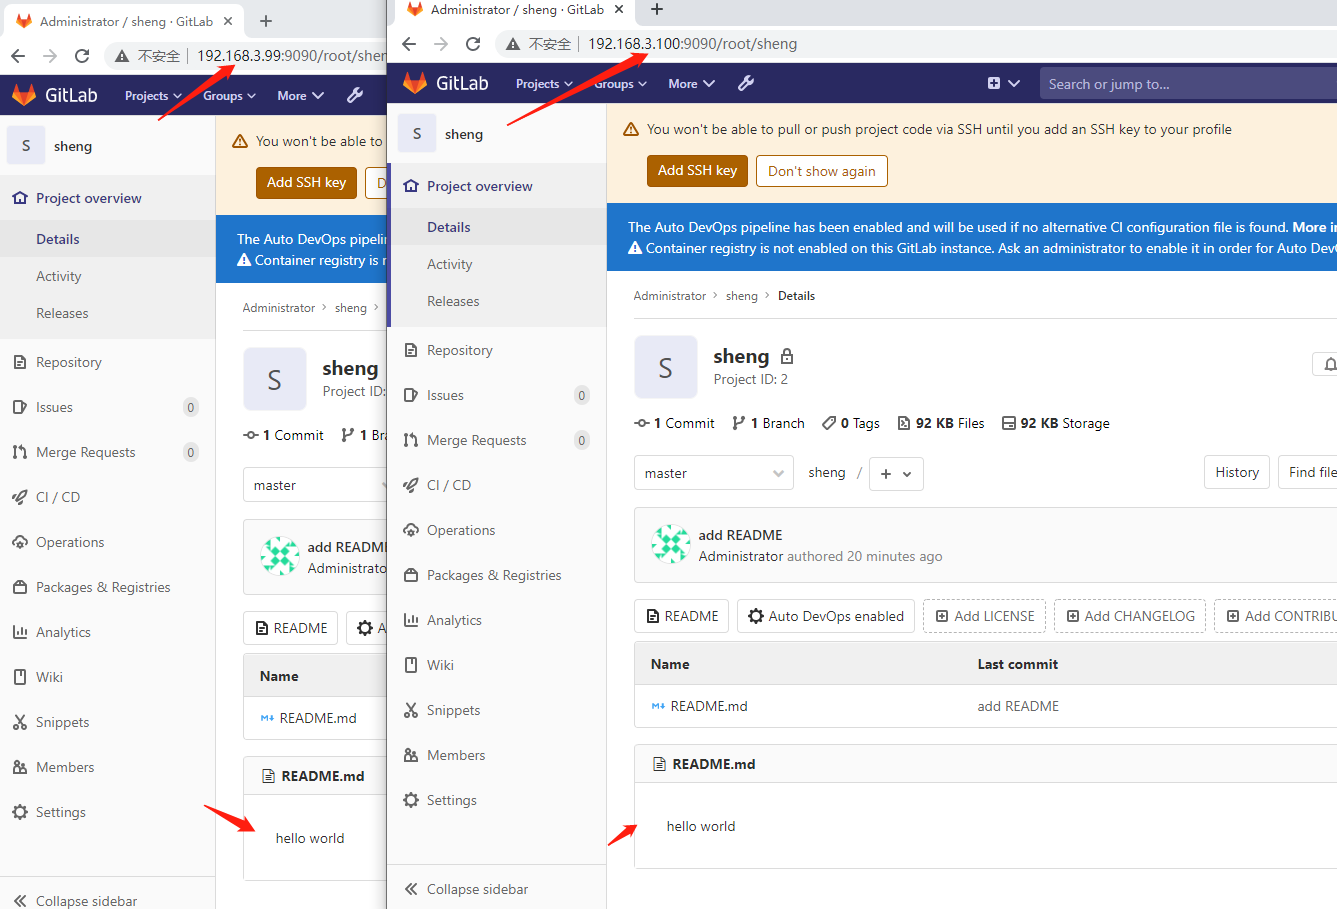The image size is (1337, 909).
Task: Open the plus create-new dropdown in navbar
Action: (1003, 84)
